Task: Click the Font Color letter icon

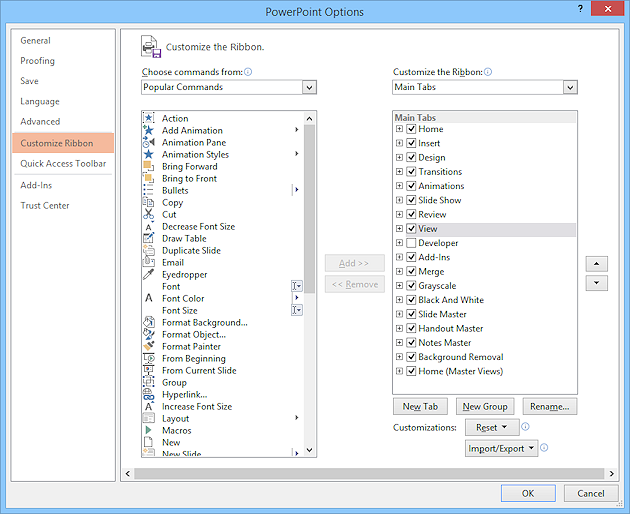Action: [149, 298]
